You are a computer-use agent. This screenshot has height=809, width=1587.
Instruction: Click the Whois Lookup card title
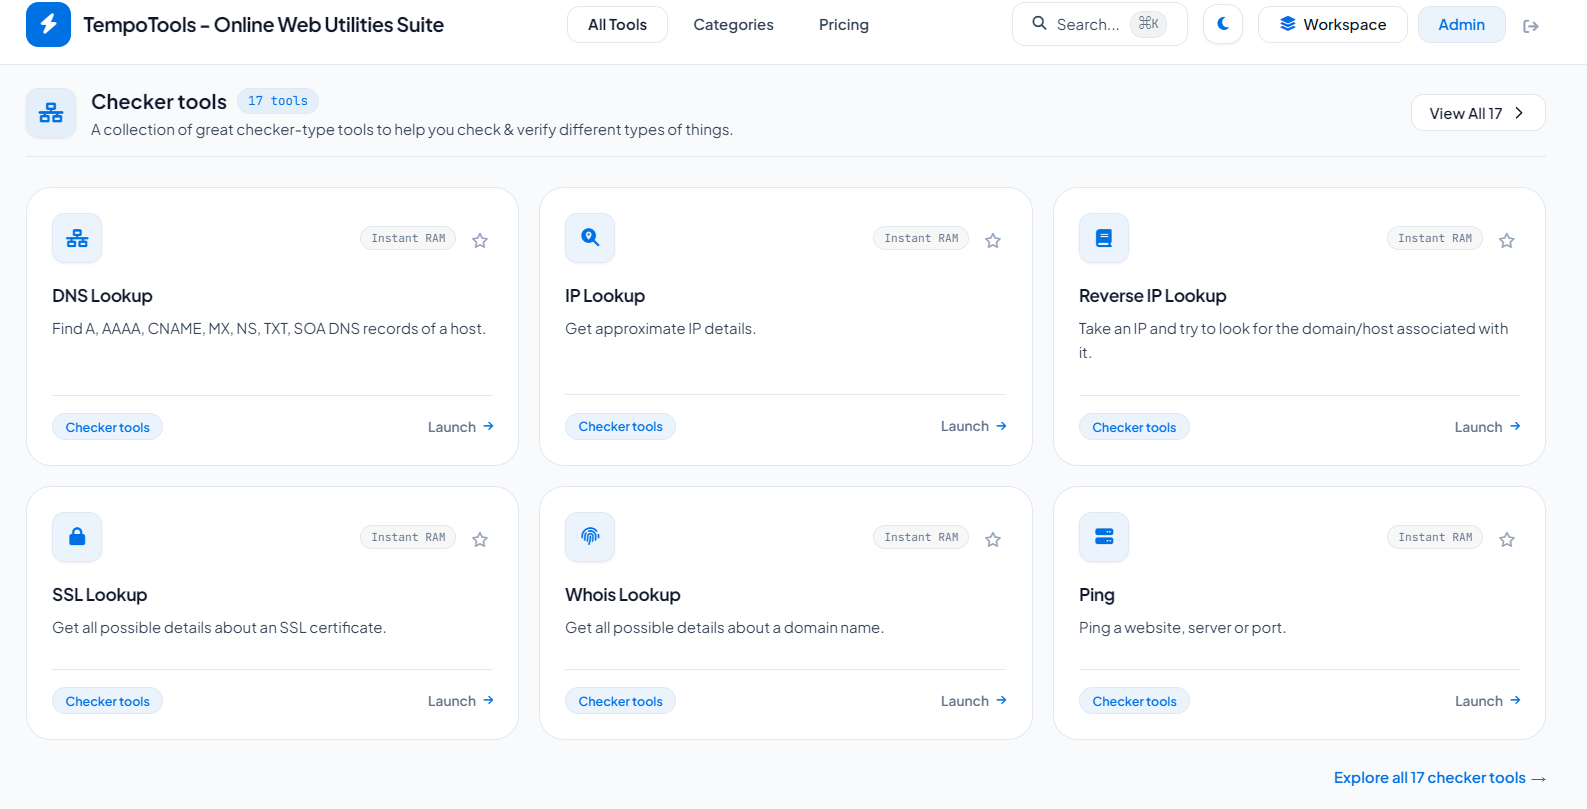pyautogui.click(x=622, y=595)
